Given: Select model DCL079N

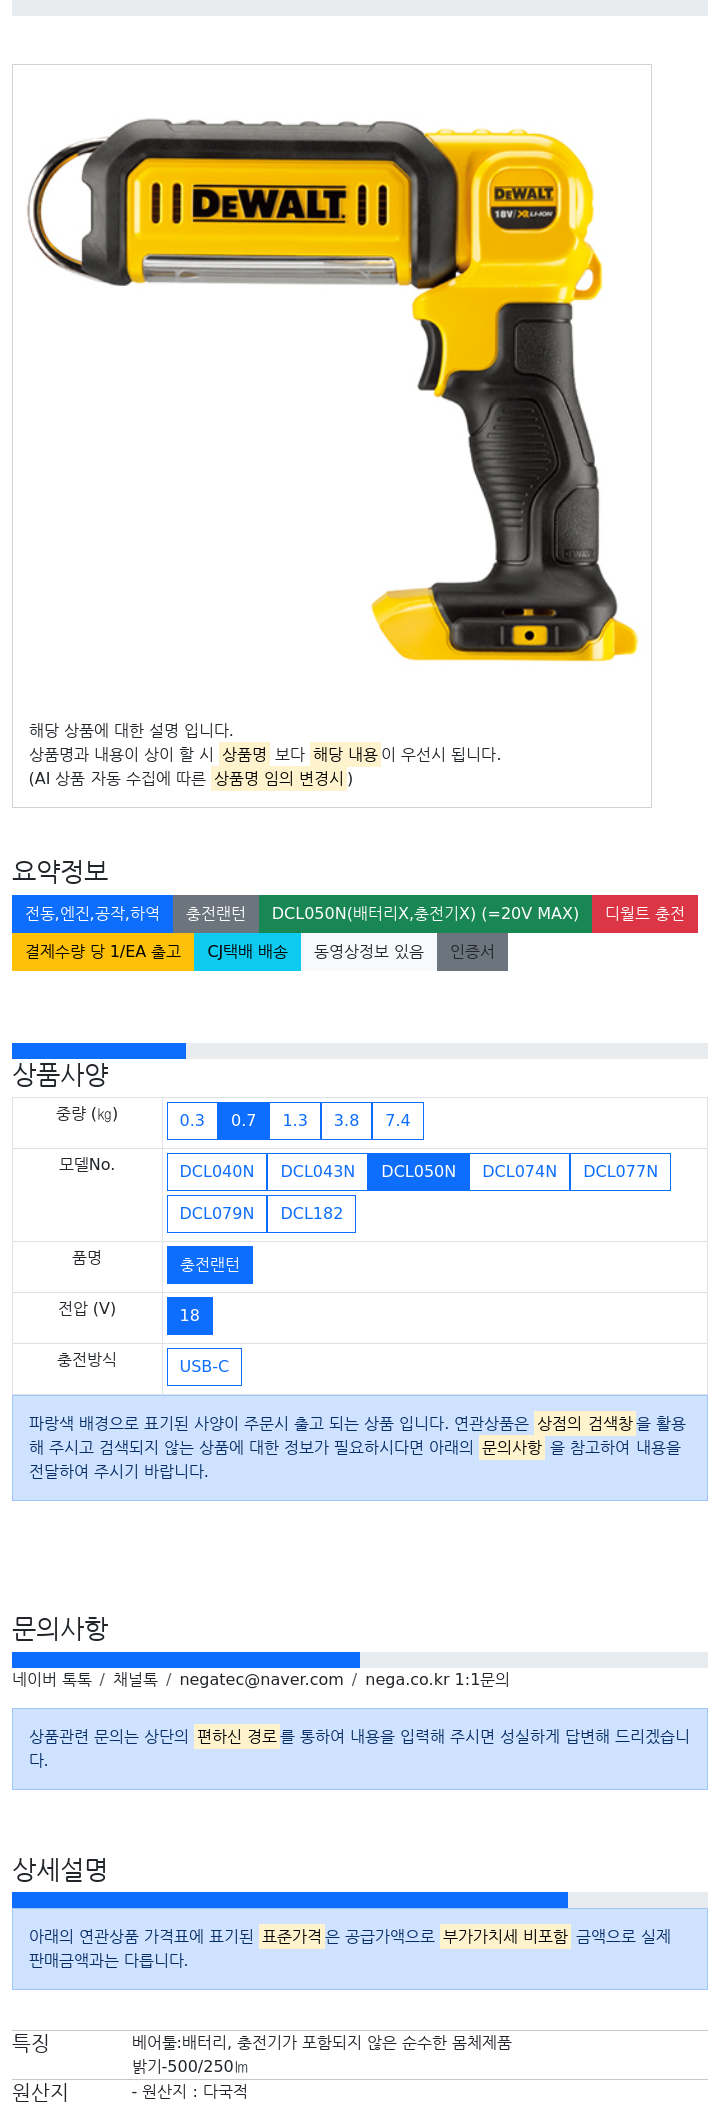Looking at the screenshot, I should click(x=217, y=1214).
